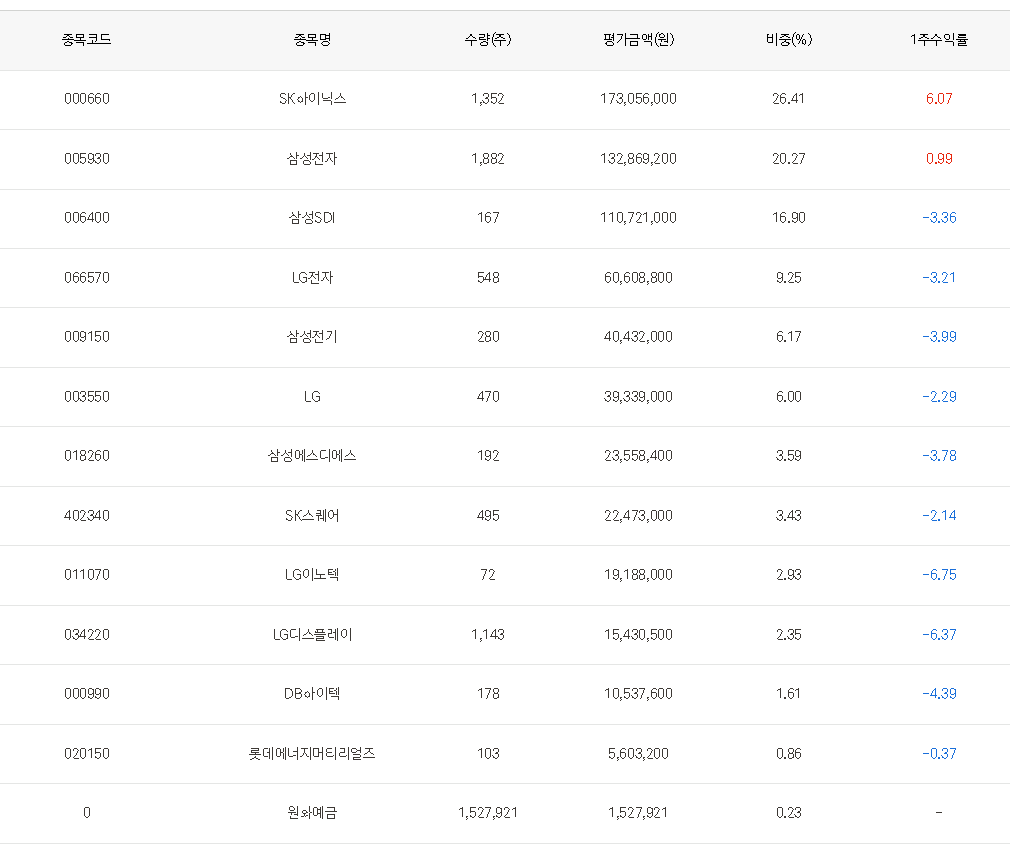1010x854 pixels.
Task: Select the 롯데에너지머티리얼즈 stock name
Action: click(x=312, y=754)
